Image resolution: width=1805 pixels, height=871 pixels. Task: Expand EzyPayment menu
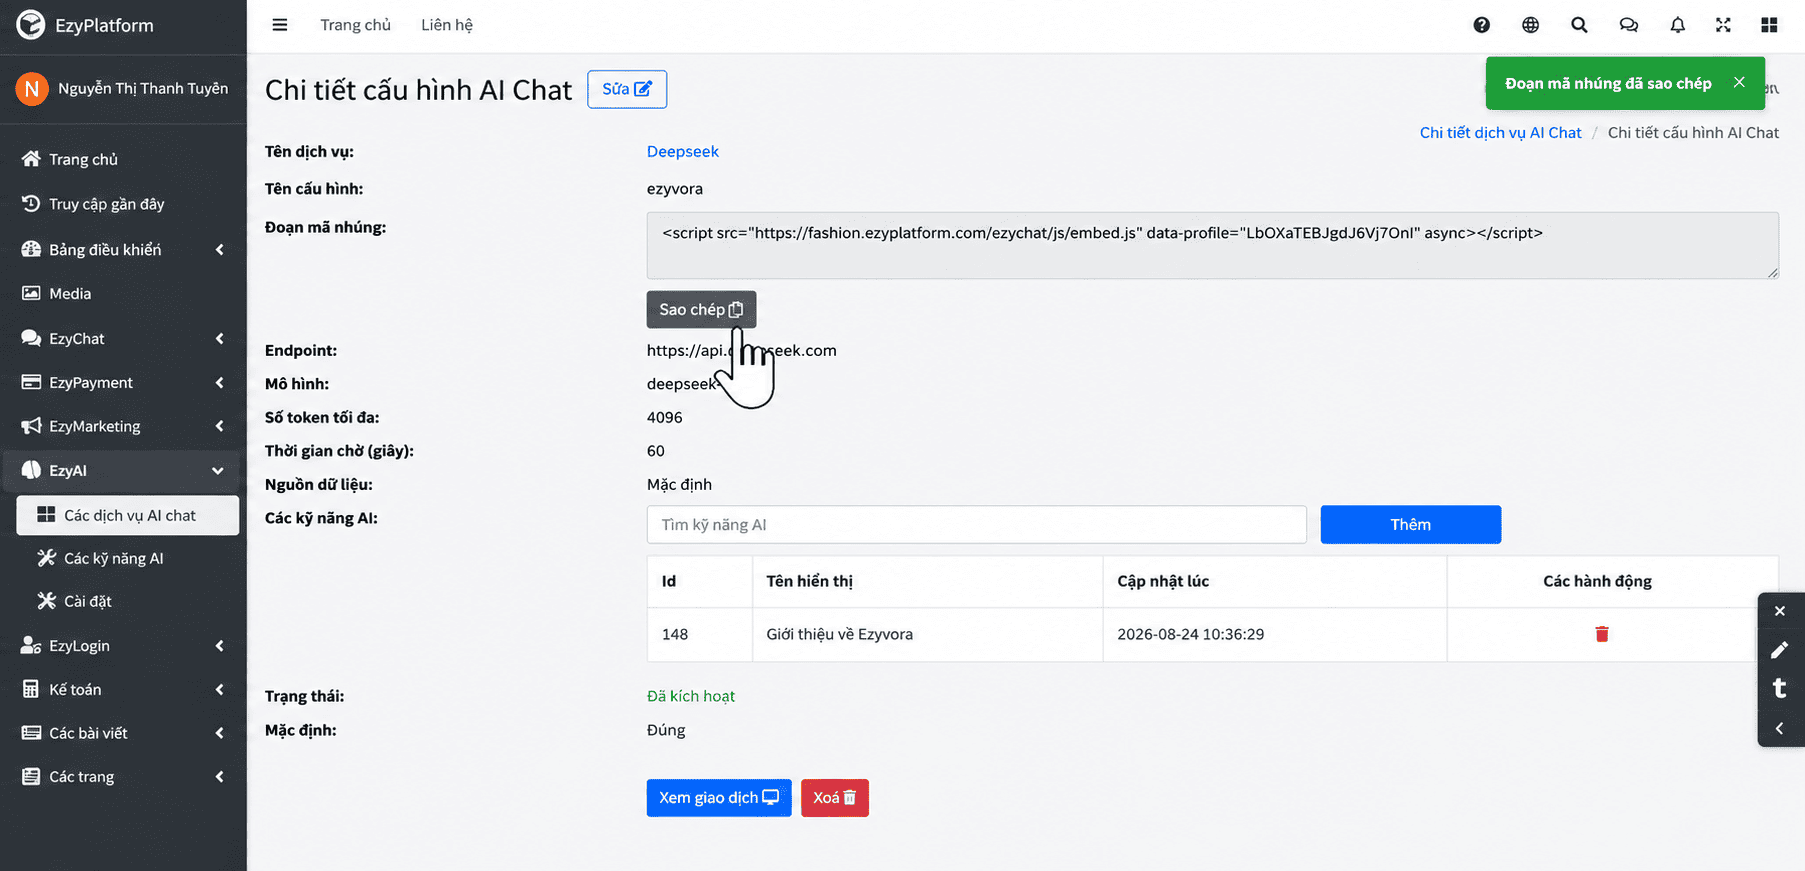[x=123, y=382]
